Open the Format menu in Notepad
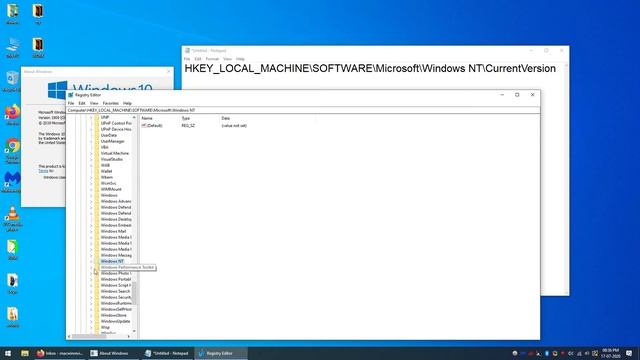Image resolution: width=640 pixels, height=360 pixels. (x=212, y=59)
